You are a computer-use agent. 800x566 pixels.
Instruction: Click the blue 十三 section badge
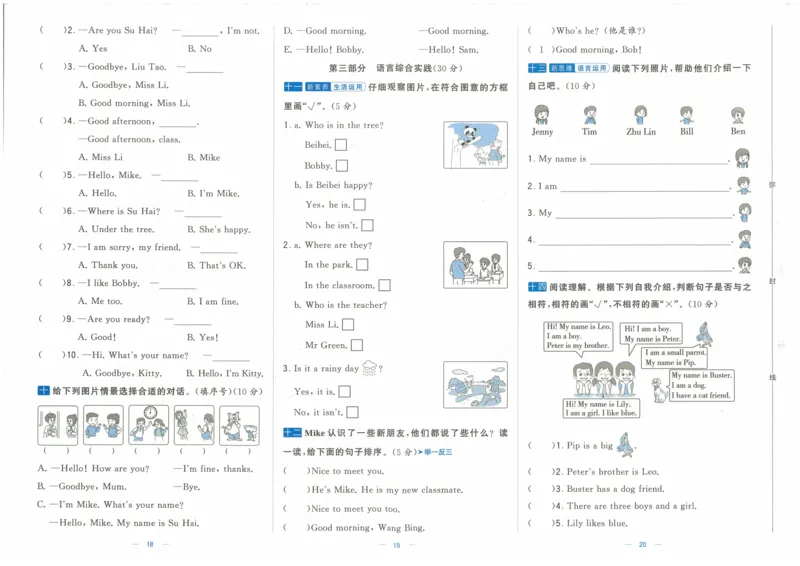tap(537, 68)
